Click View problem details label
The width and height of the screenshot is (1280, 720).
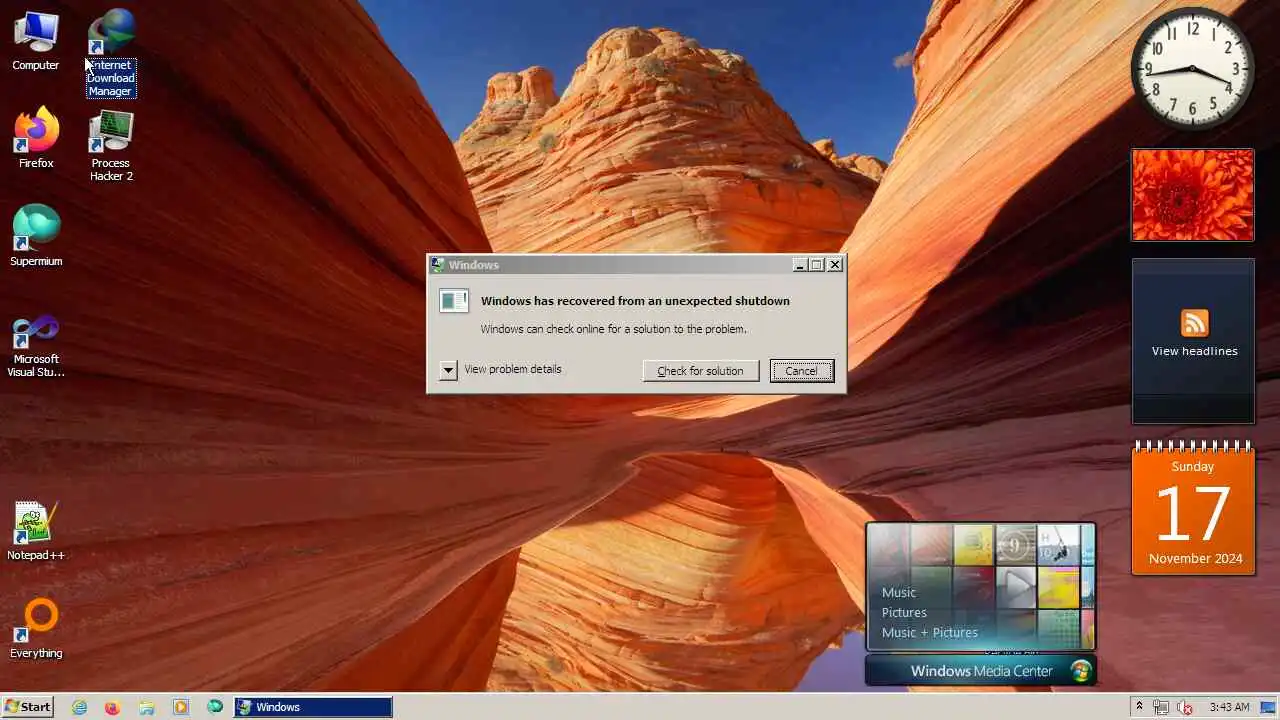point(513,369)
